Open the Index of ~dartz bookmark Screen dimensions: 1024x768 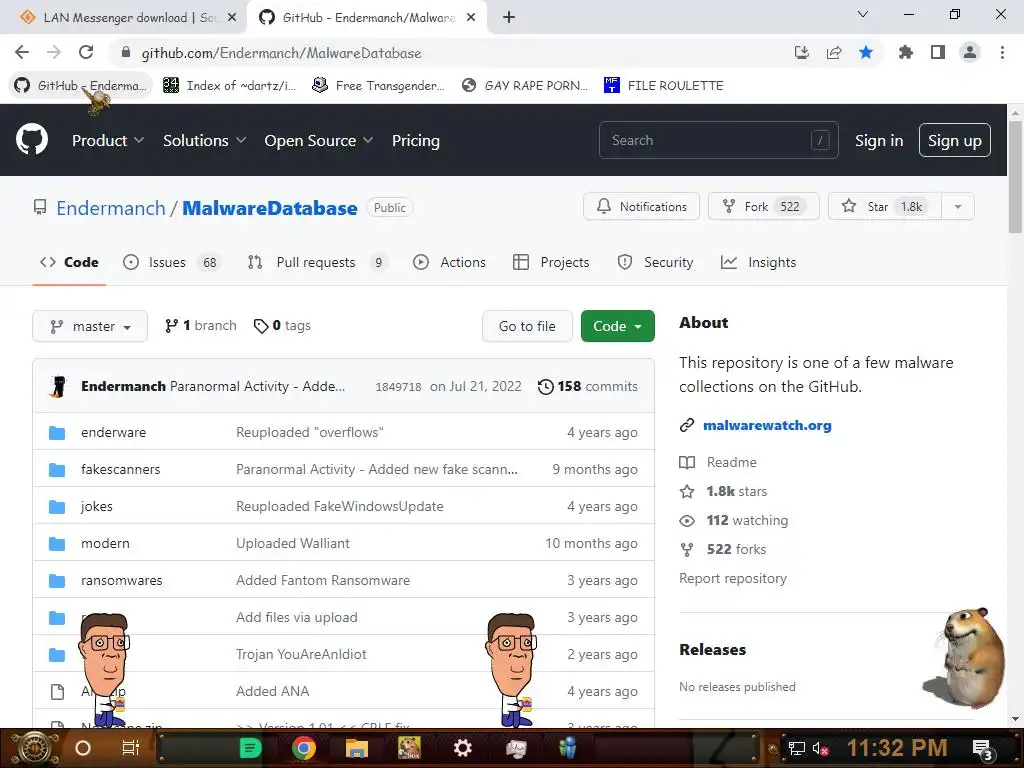[229, 85]
